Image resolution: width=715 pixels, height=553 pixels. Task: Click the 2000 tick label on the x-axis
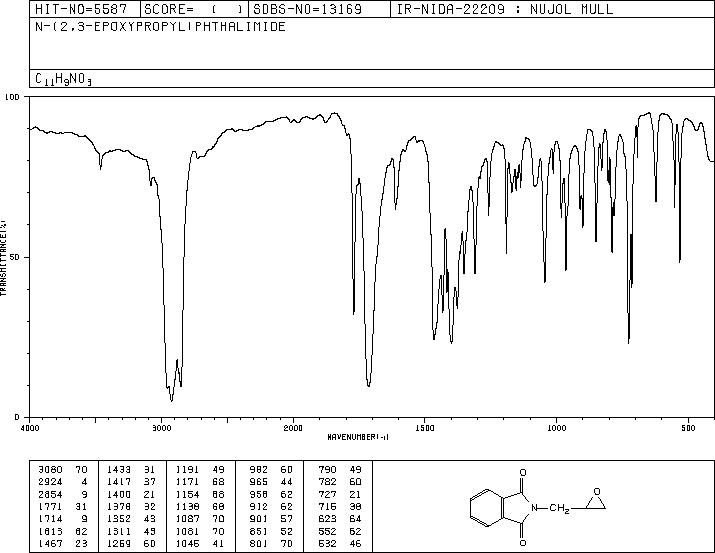click(293, 428)
